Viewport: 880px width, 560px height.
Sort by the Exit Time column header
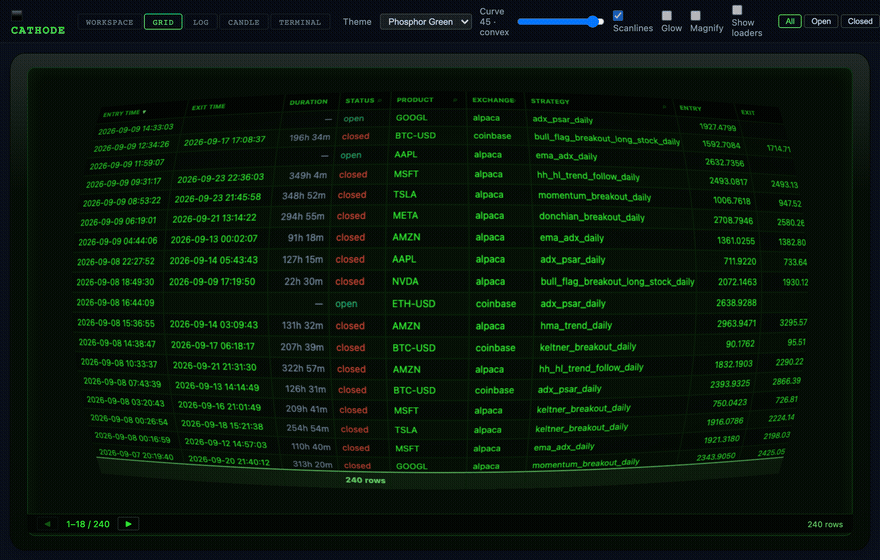click(208, 107)
